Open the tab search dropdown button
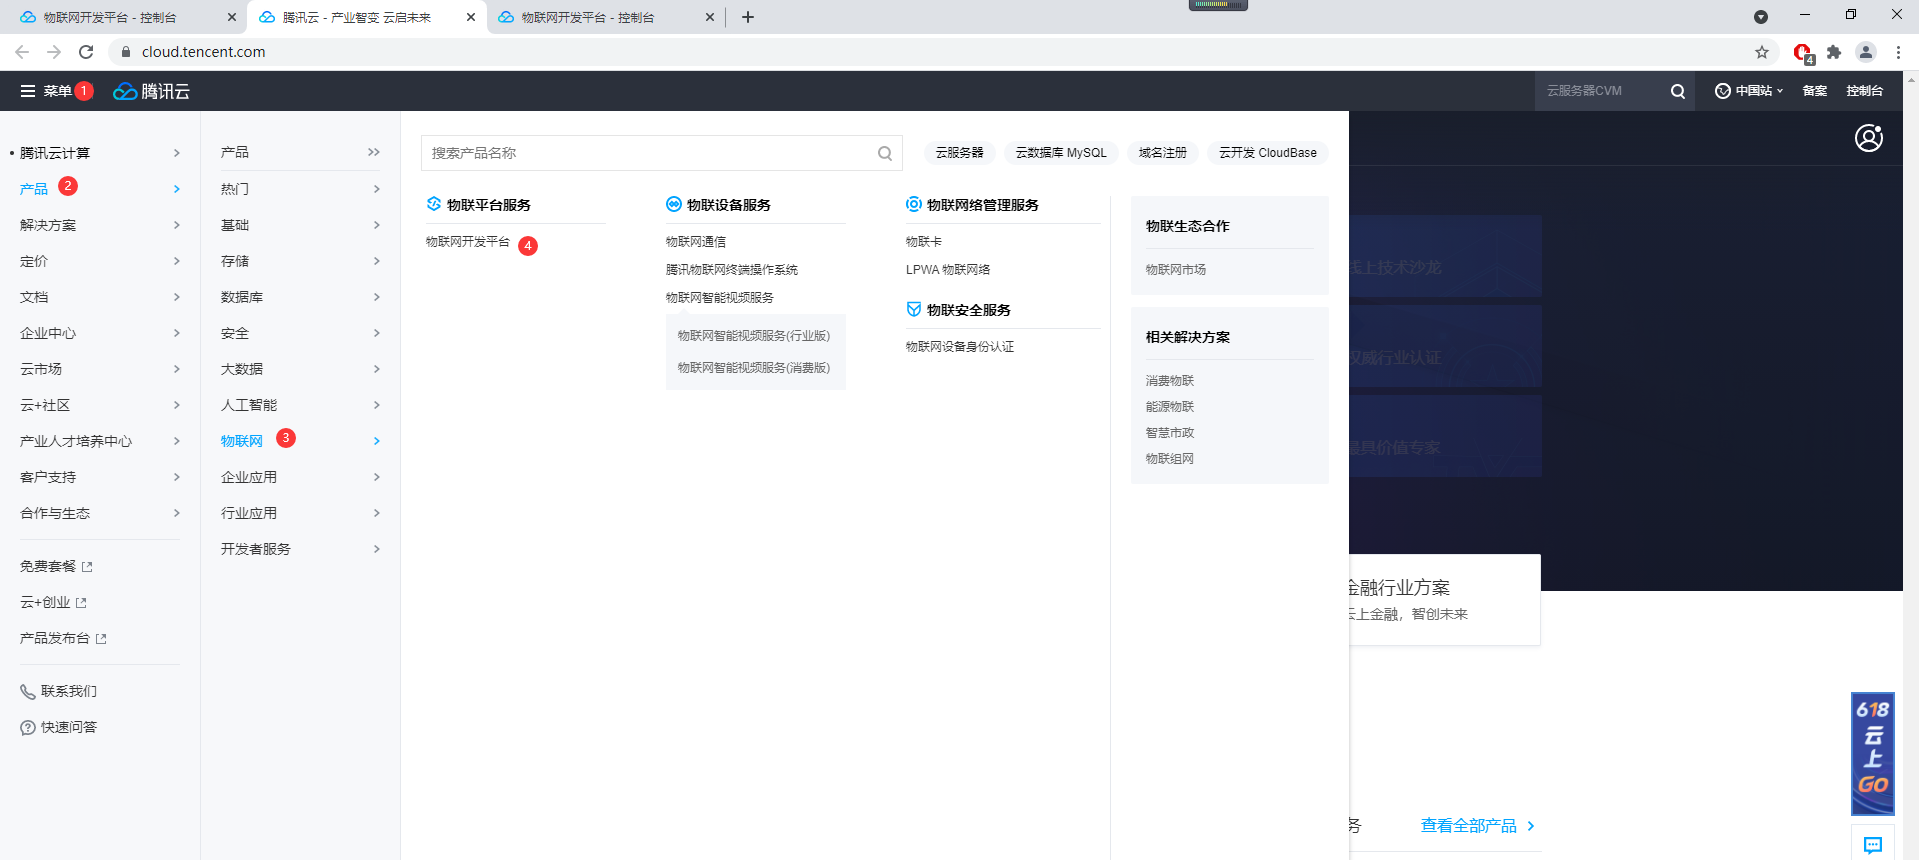The width and height of the screenshot is (1919, 860). 1761,17
